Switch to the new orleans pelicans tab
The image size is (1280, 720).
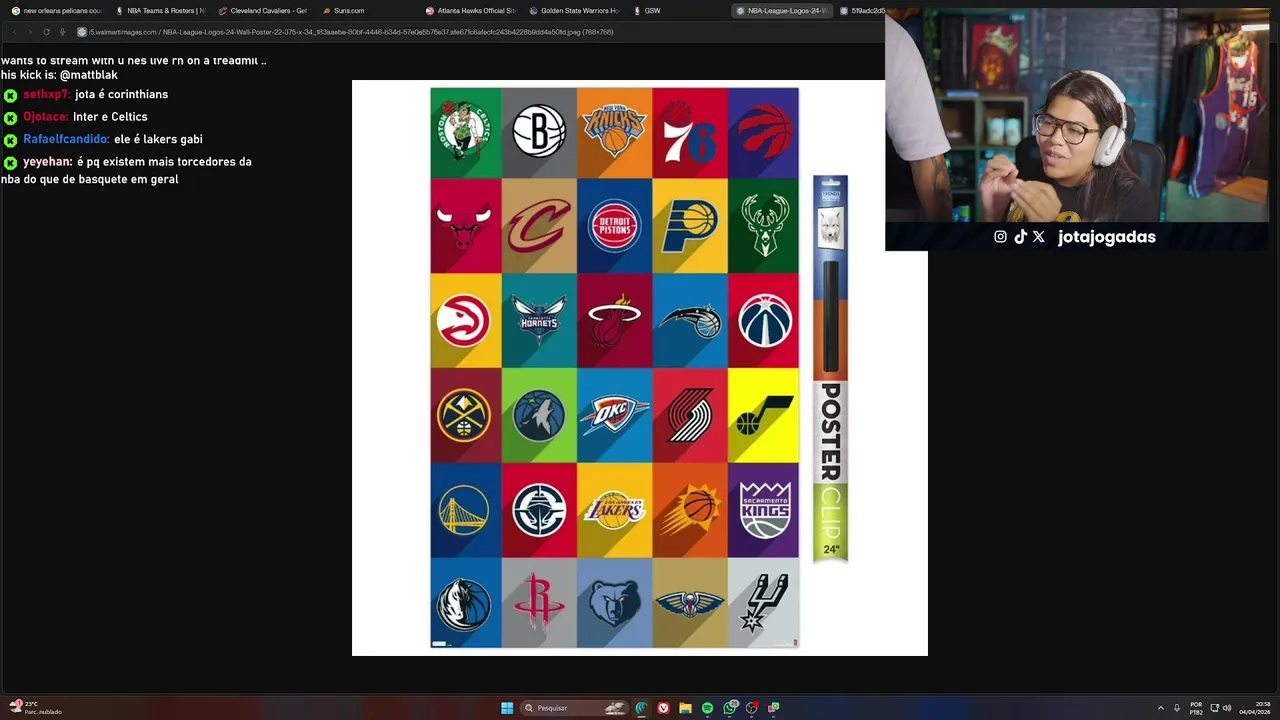click(56, 11)
